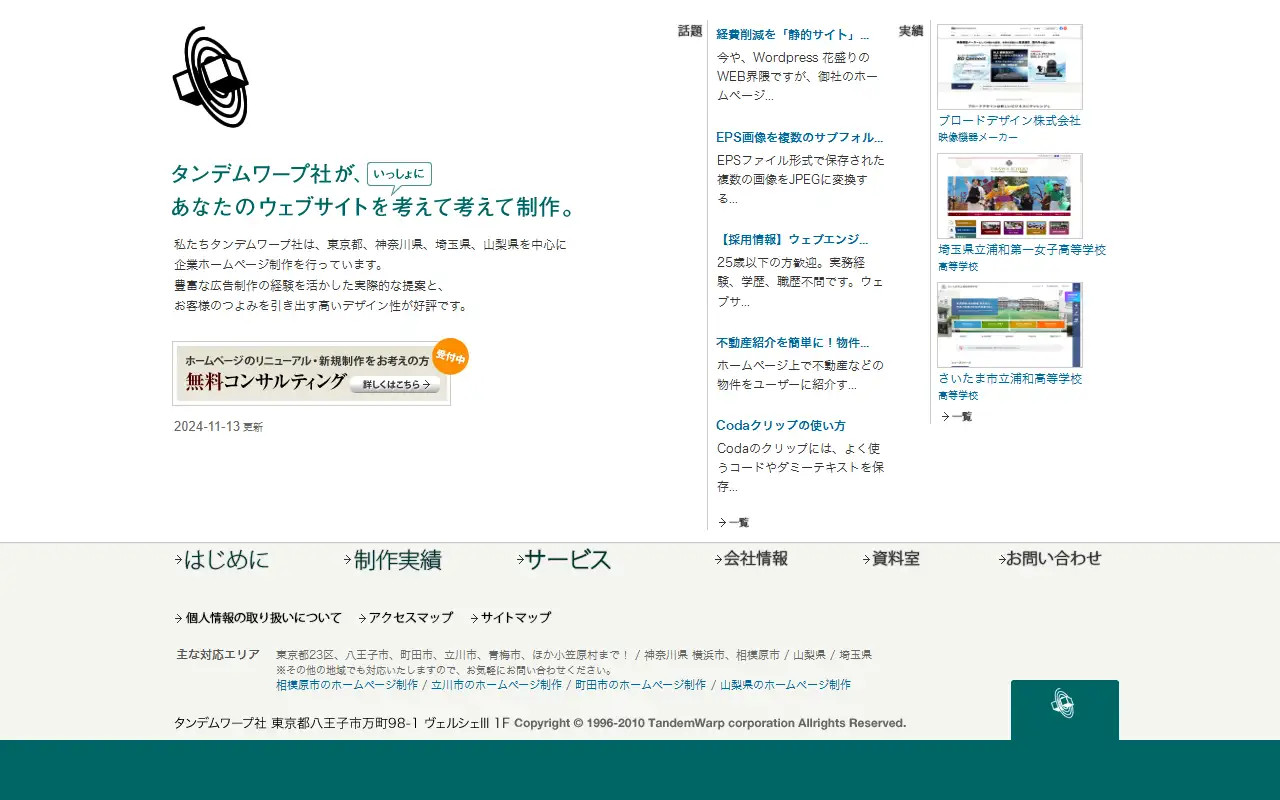Open 町田市のホームページ制作 link
1280x800 pixels.
641,685
